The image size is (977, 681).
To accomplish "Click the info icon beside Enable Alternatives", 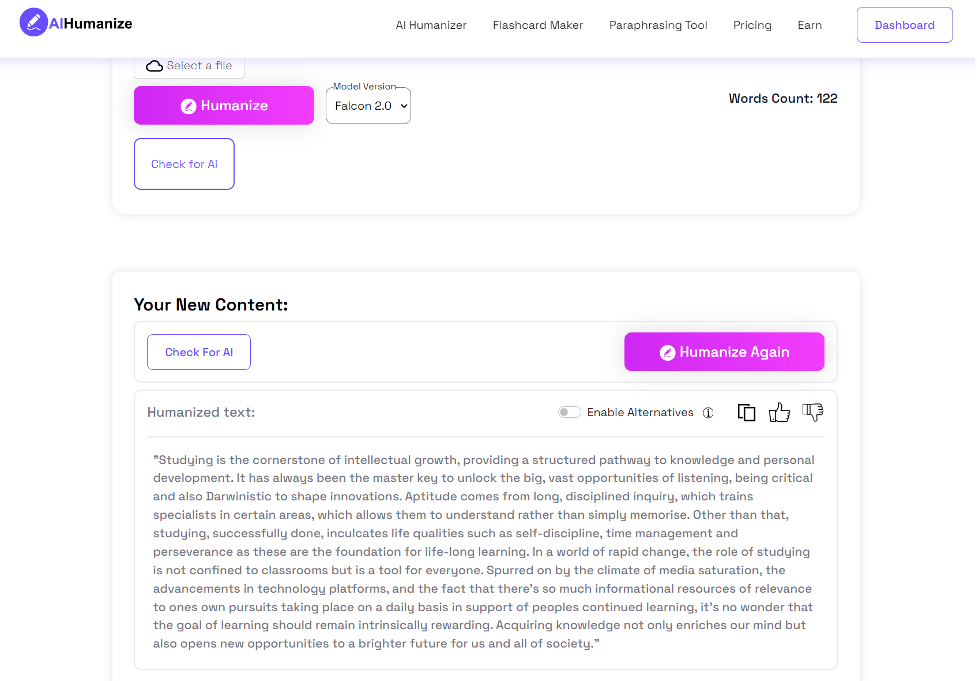I will point(708,412).
